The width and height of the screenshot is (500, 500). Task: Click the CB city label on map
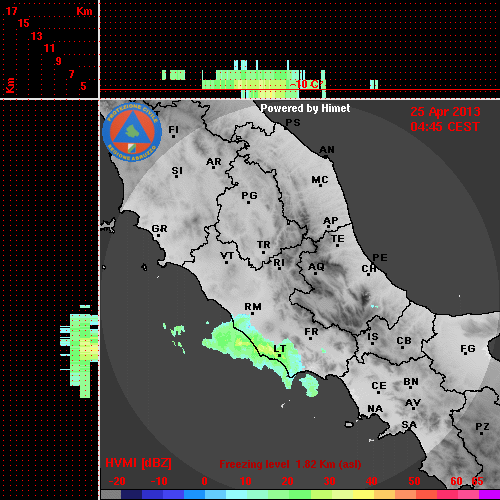[404, 341]
